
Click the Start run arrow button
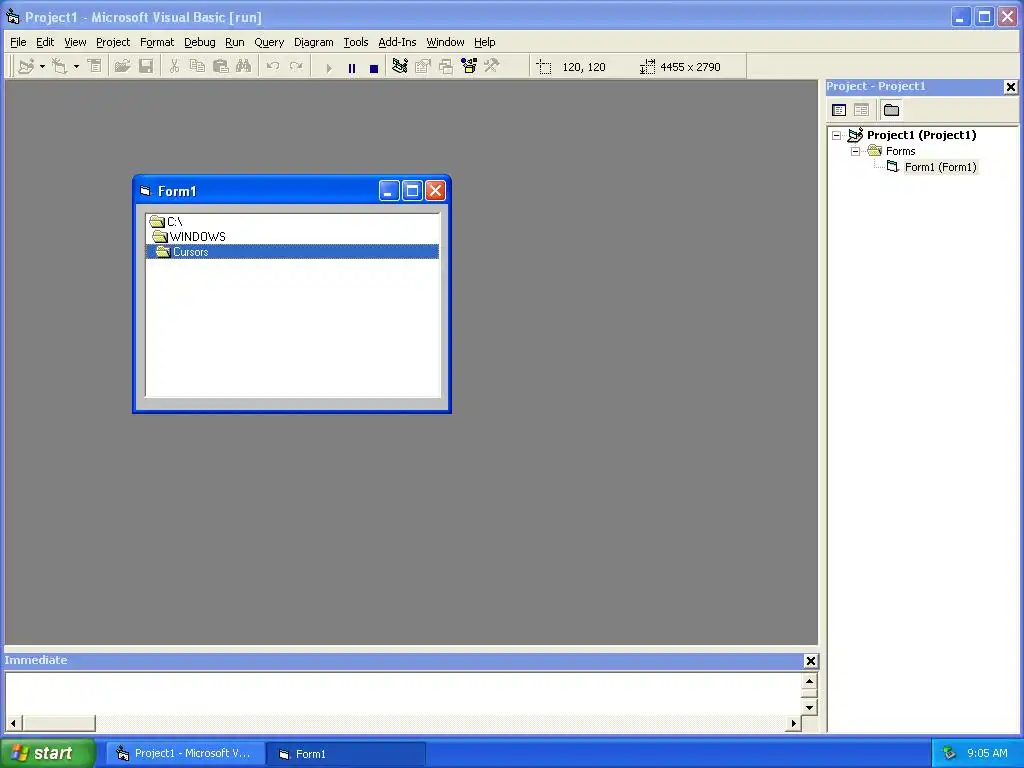(329, 67)
